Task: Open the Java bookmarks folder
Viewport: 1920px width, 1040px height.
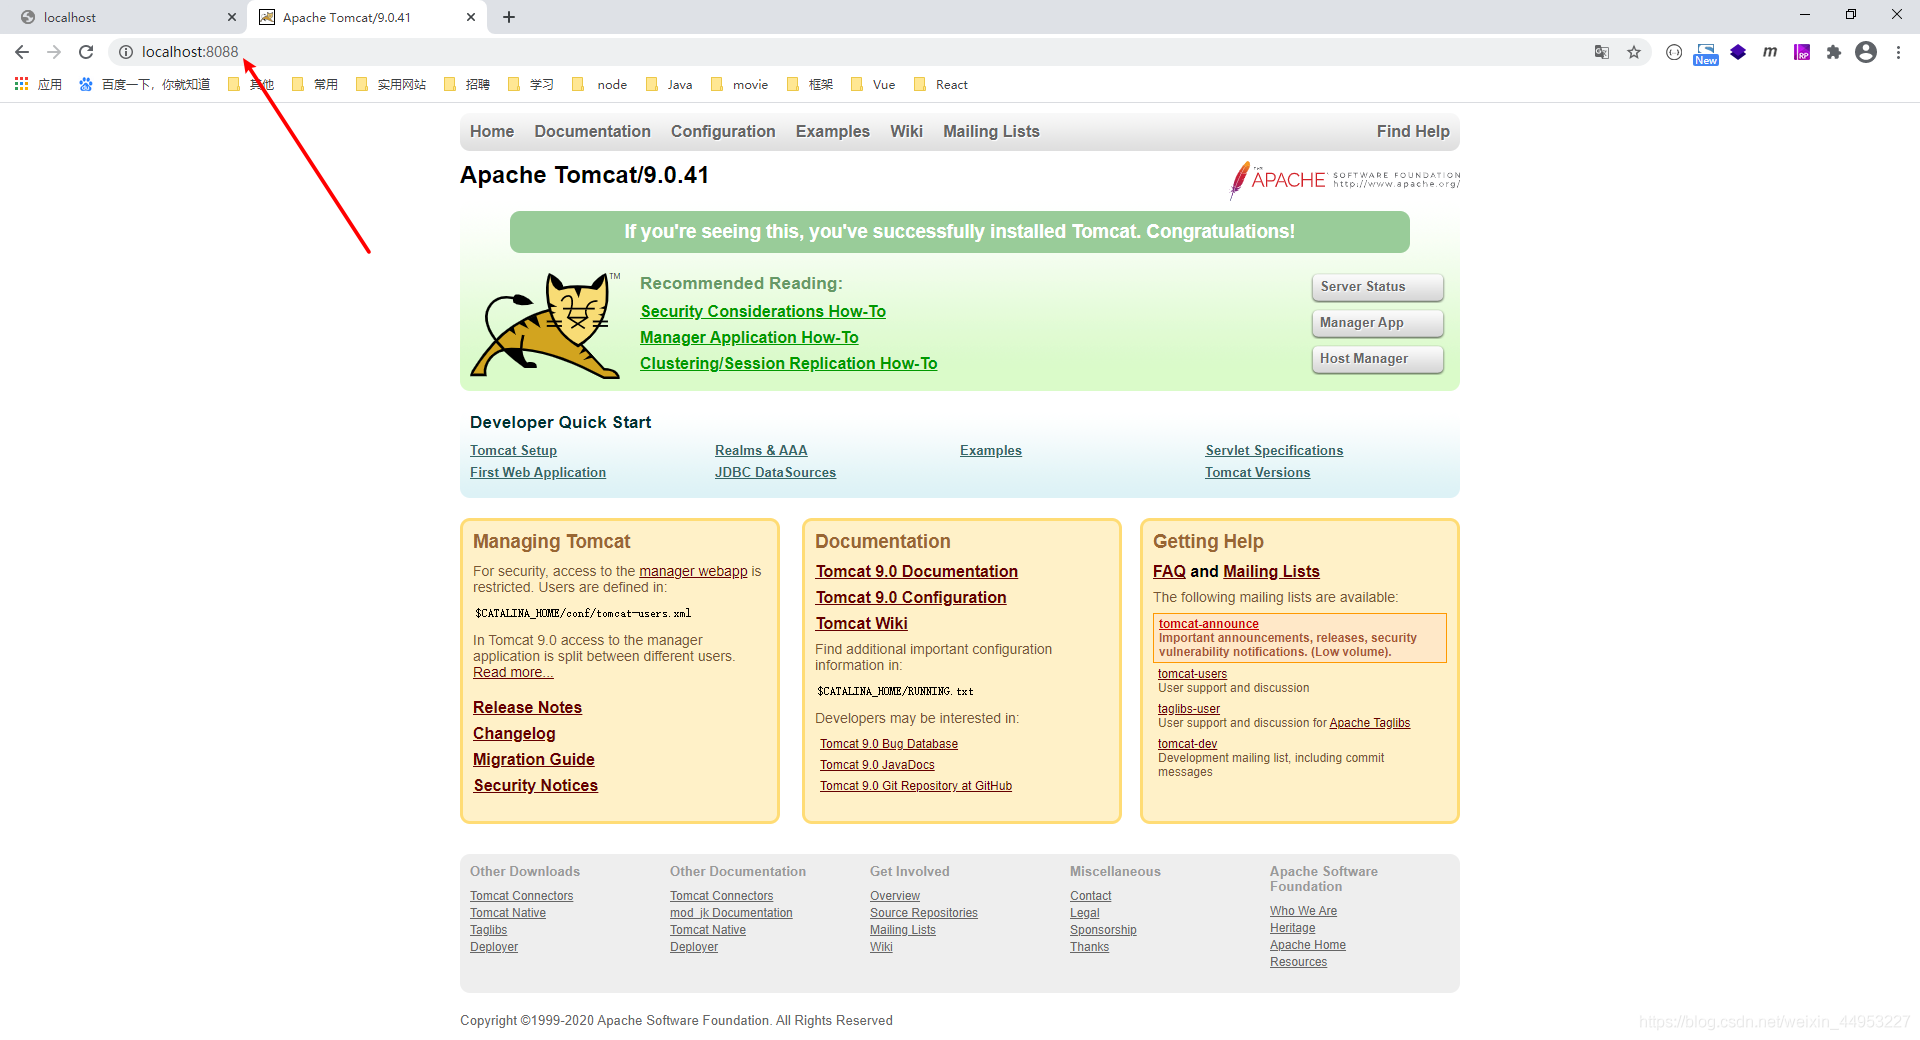Action: pyautogui.click(x=670, y=85)
